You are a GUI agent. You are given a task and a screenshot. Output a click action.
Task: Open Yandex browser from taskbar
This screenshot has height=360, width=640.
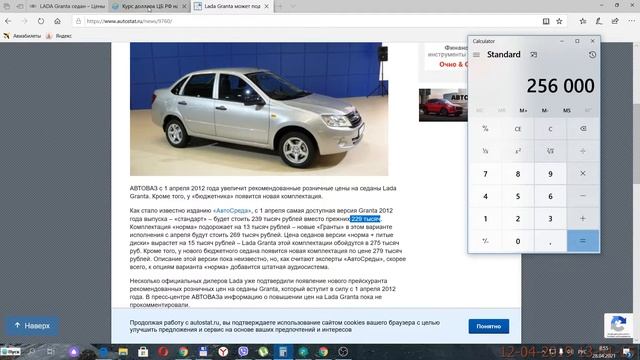[223, 351]
